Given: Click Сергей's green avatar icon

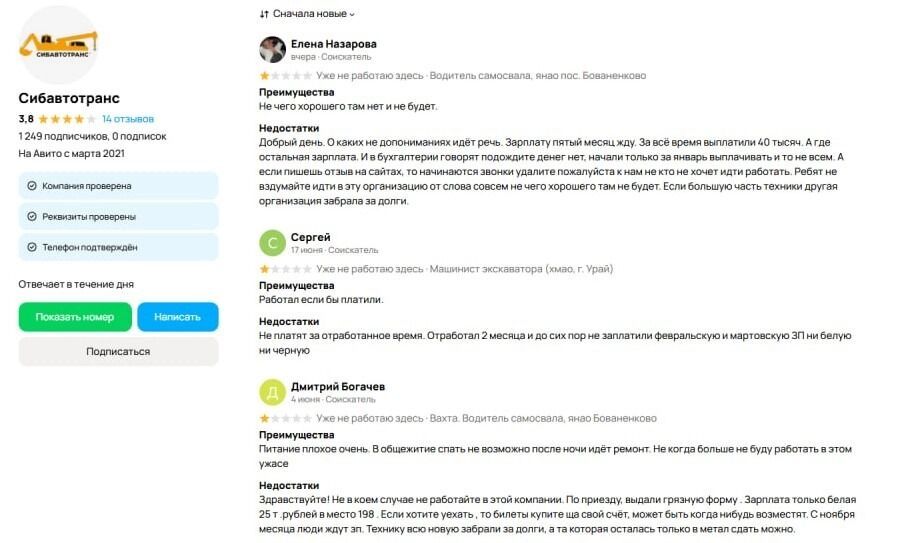Looking at the screenshot, I should click(272, 243).
